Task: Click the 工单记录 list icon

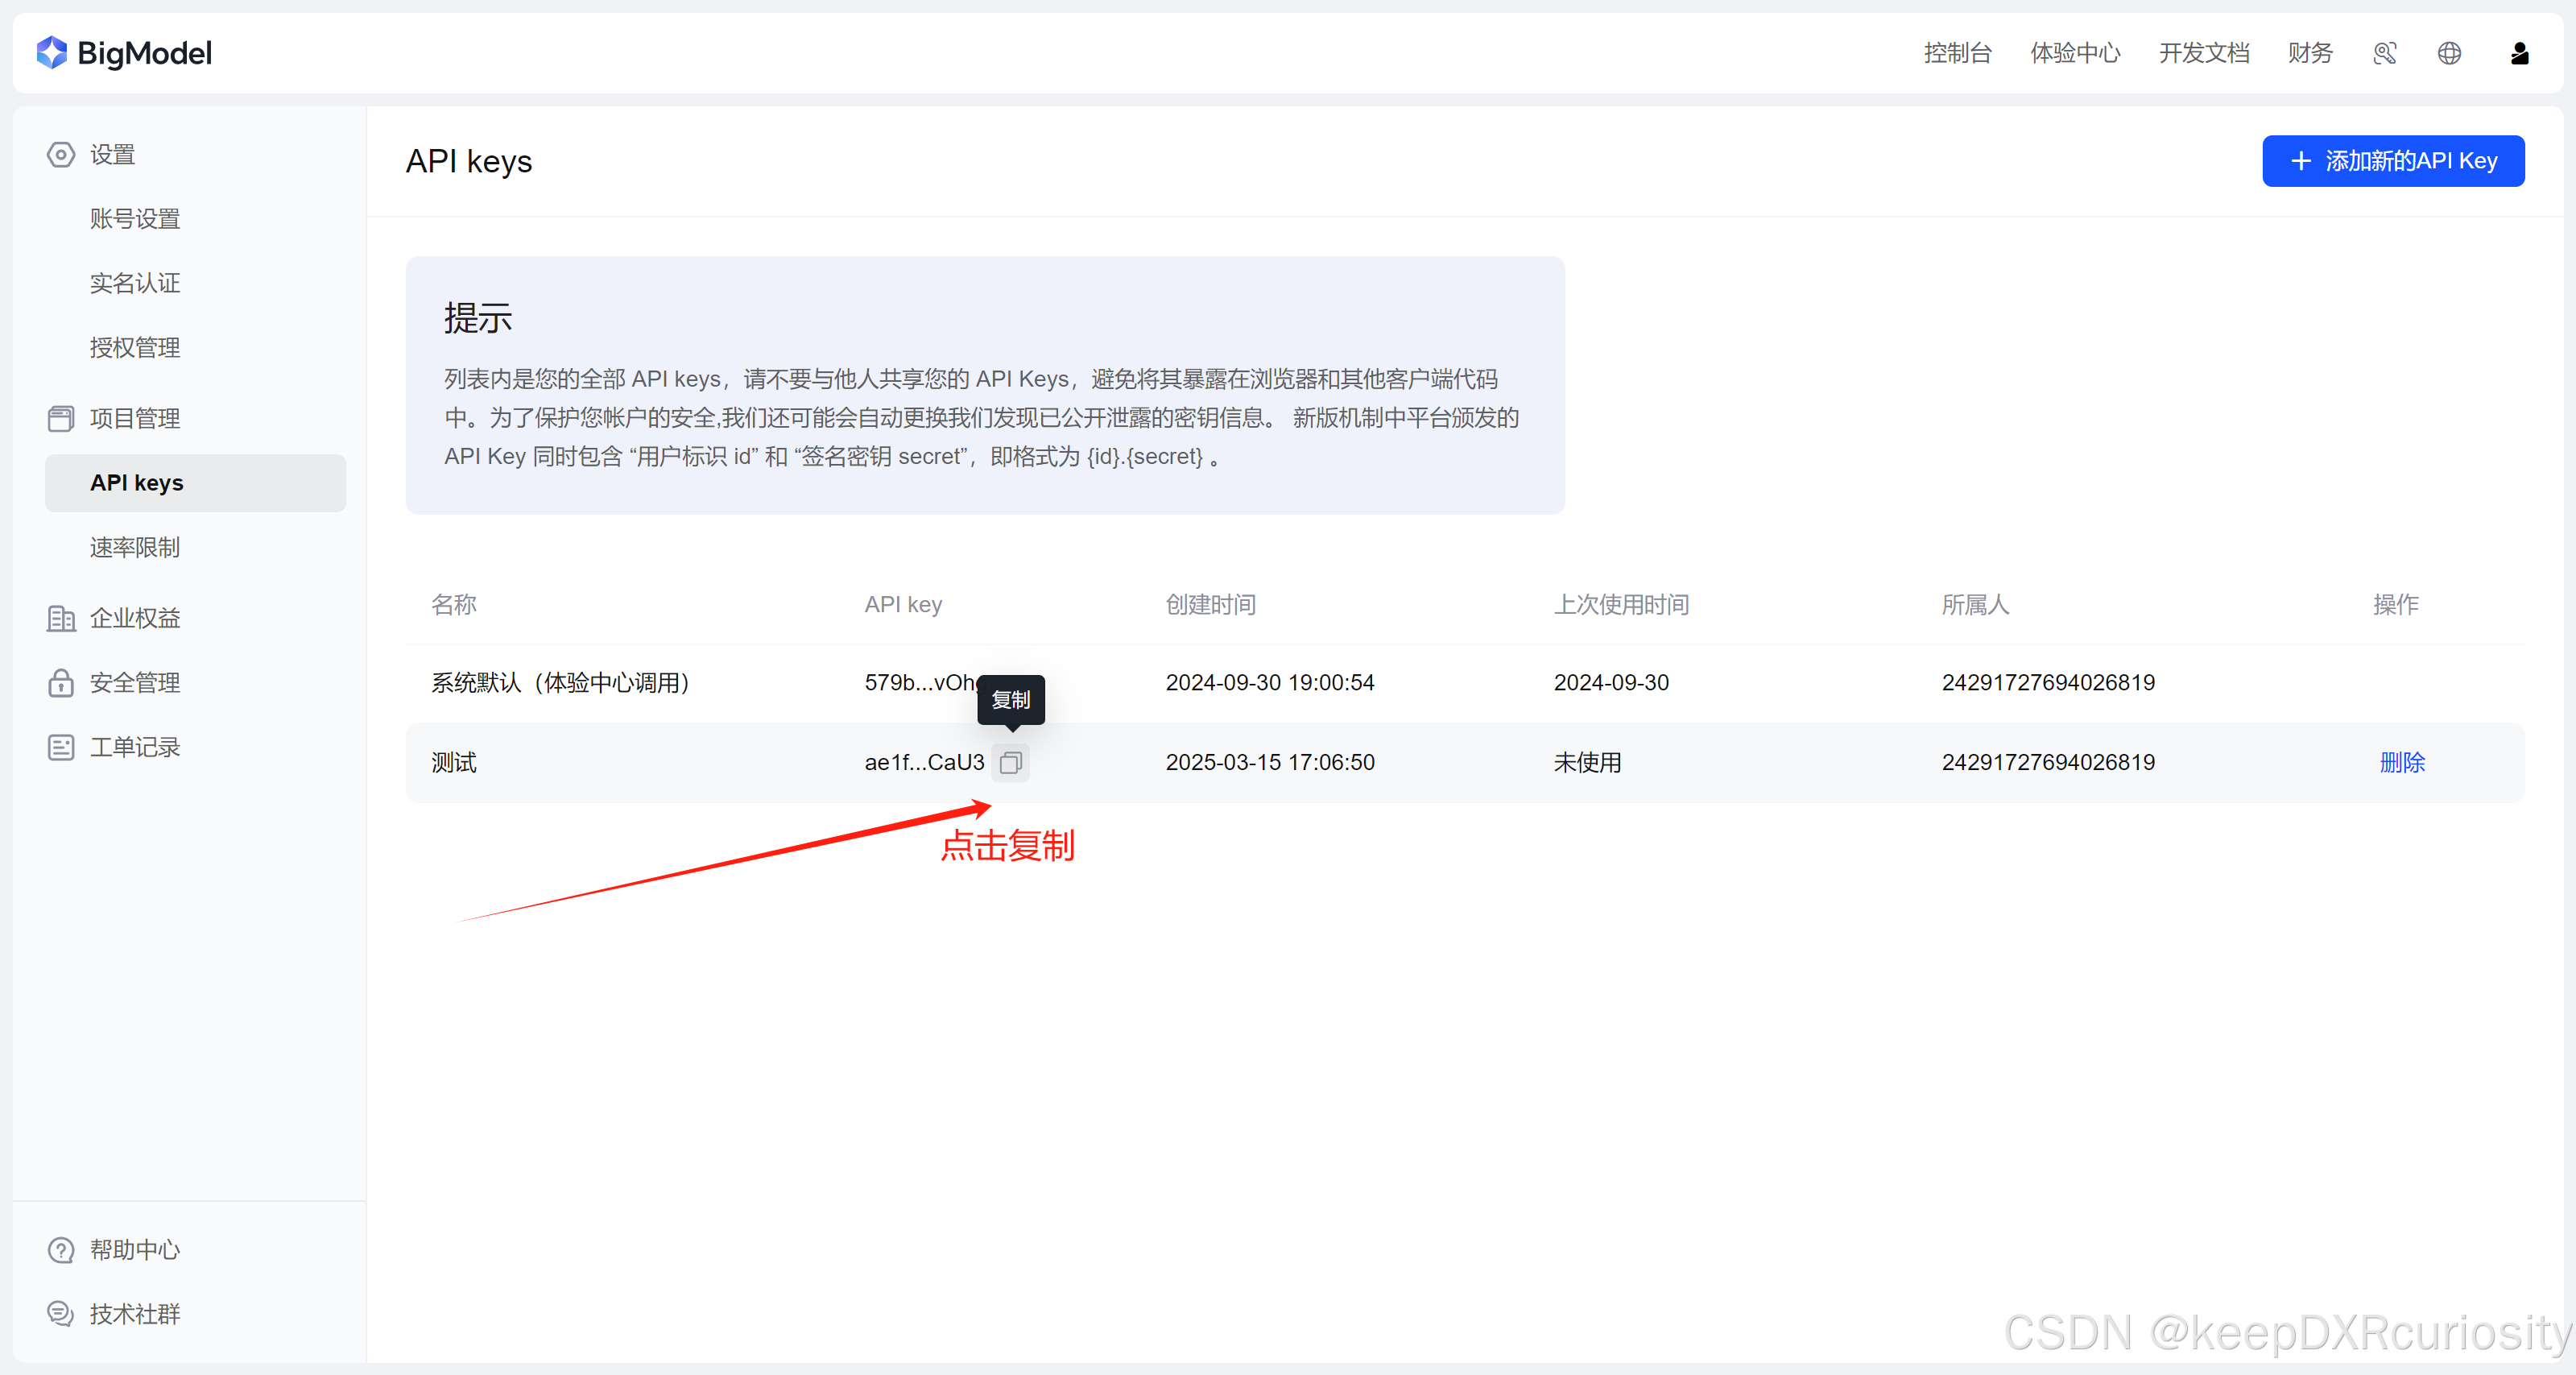Action: 61,747
